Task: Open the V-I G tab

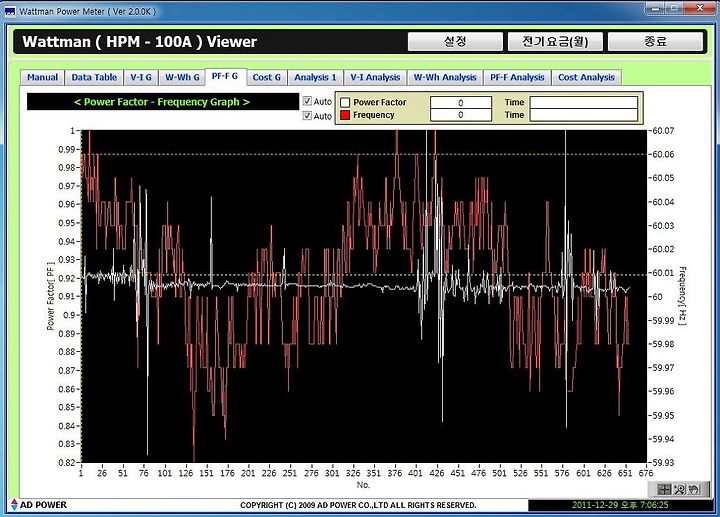Action: click(141, 77)
